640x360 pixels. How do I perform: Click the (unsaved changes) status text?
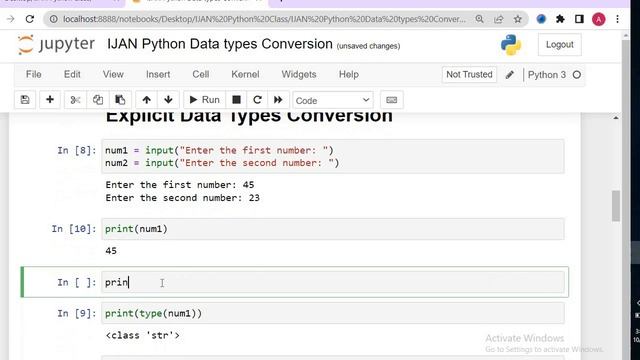368,46
